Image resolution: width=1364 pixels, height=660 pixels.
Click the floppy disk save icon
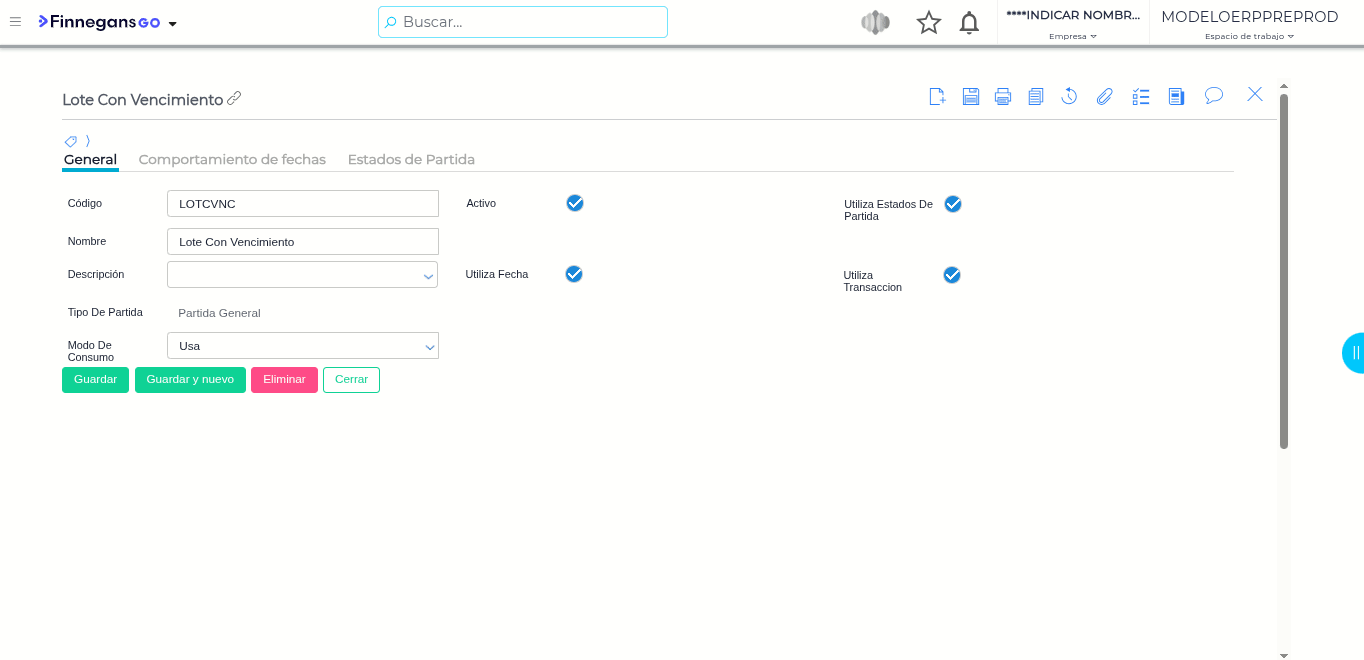(970, 96)
